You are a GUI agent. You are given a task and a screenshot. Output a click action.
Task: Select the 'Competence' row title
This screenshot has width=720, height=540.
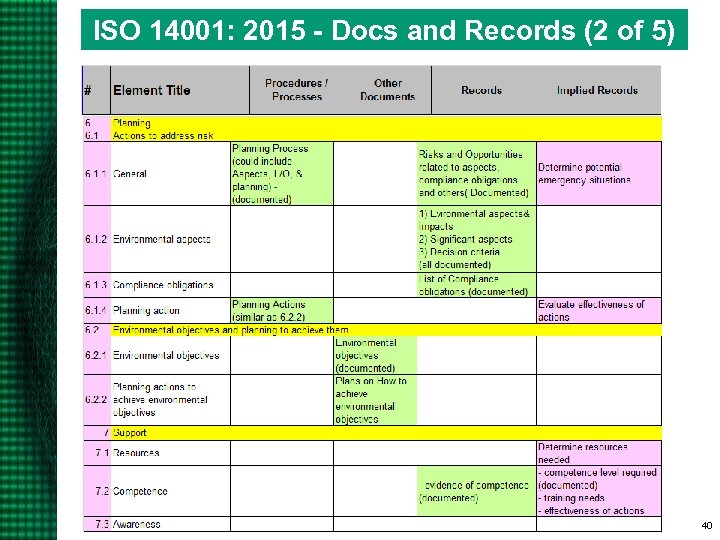[x=140, y=491]
